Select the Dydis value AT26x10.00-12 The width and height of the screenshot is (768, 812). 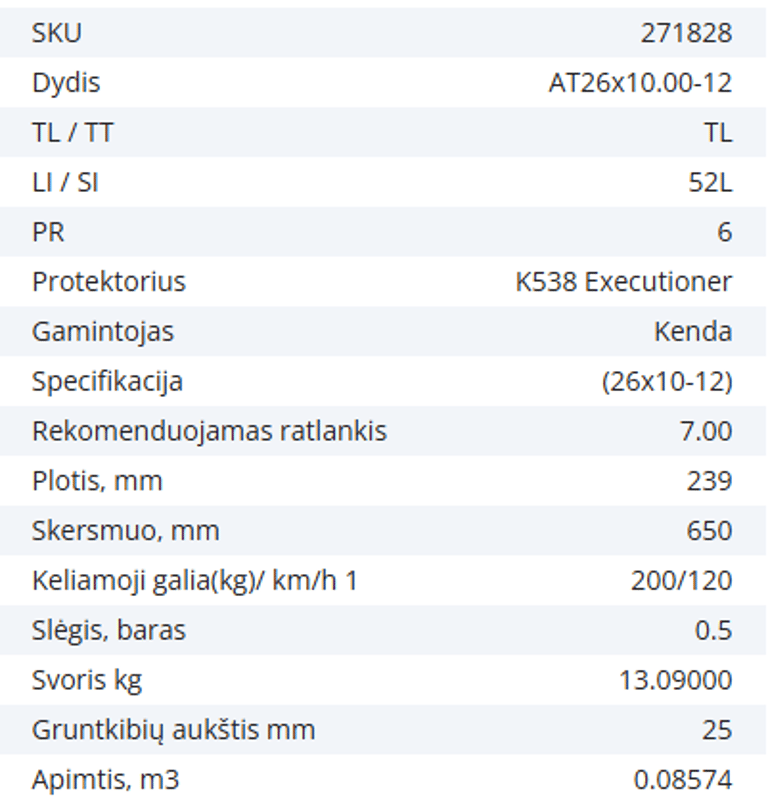640,82
